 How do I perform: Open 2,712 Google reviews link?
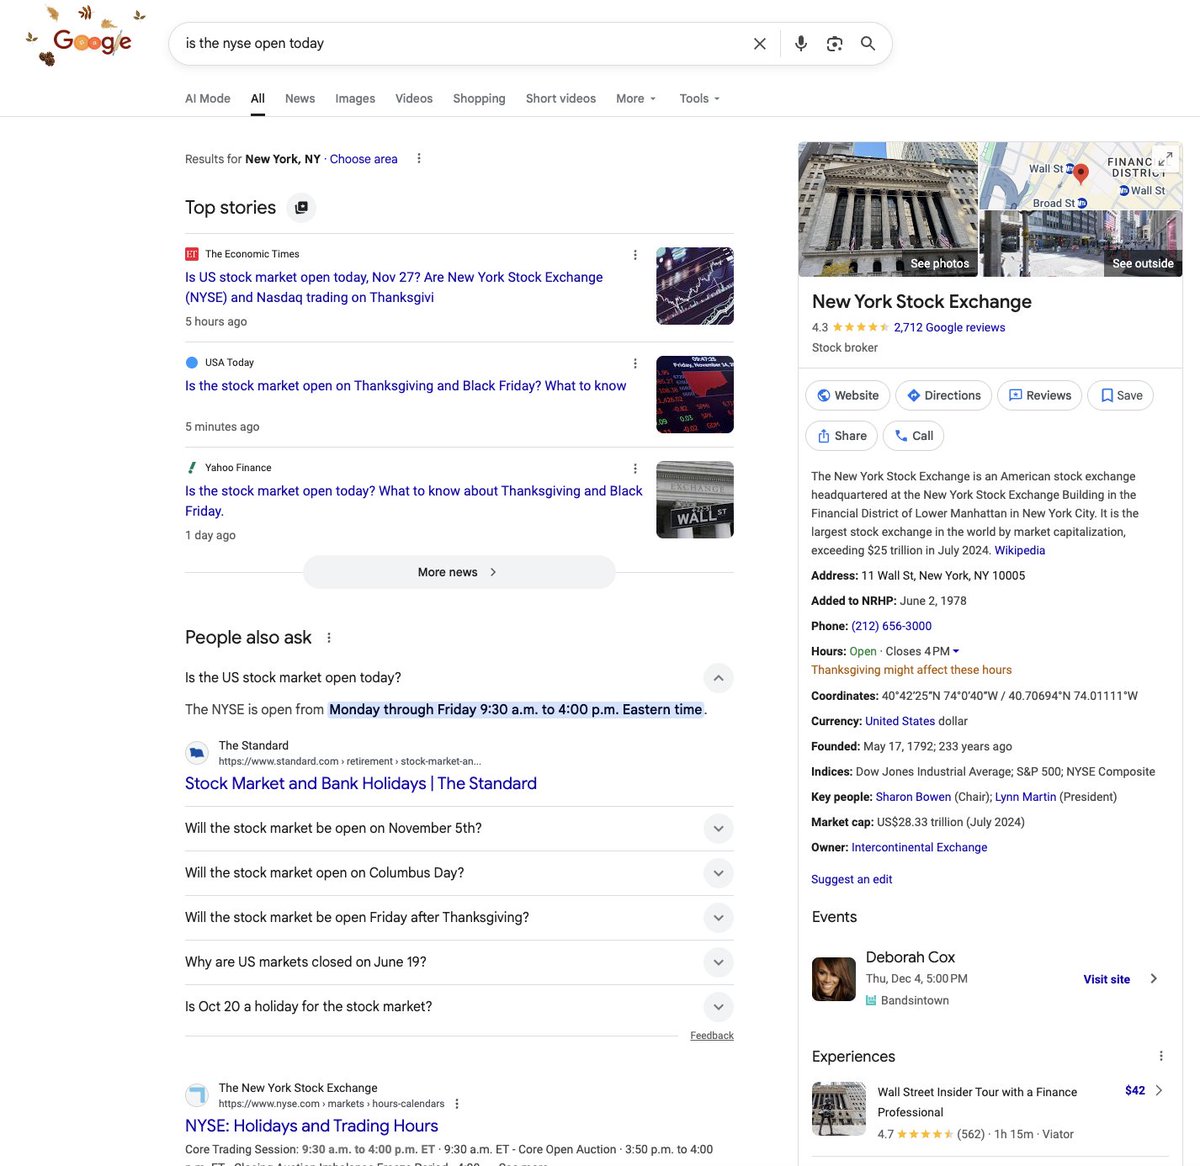(x=949, y=327)
